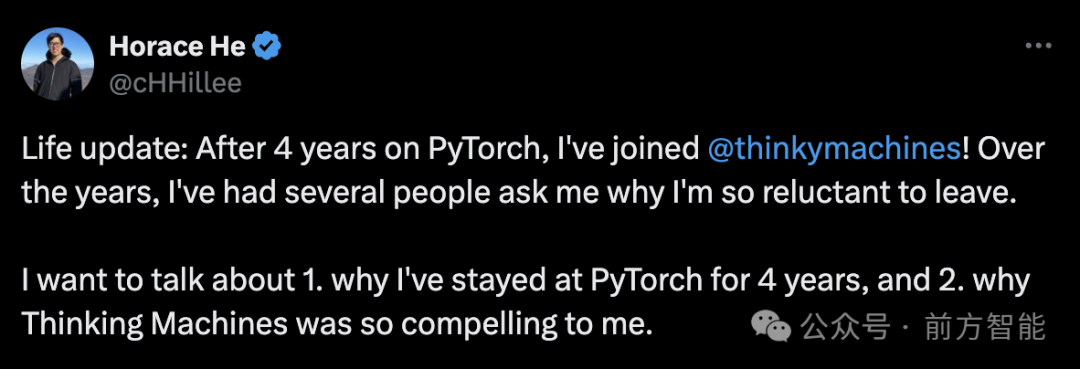Follow the @thinkymachines mention link

(x=833, y=151)
